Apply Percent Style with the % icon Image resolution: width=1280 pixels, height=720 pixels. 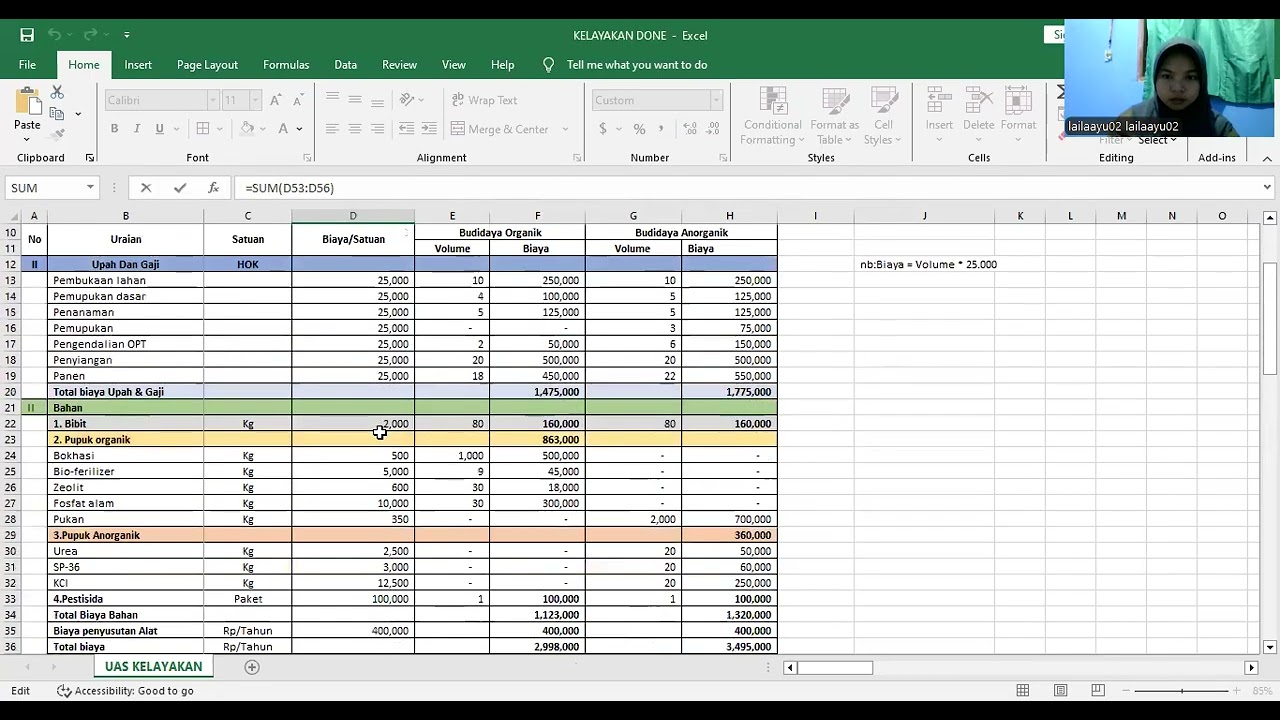tap(639, 129)
